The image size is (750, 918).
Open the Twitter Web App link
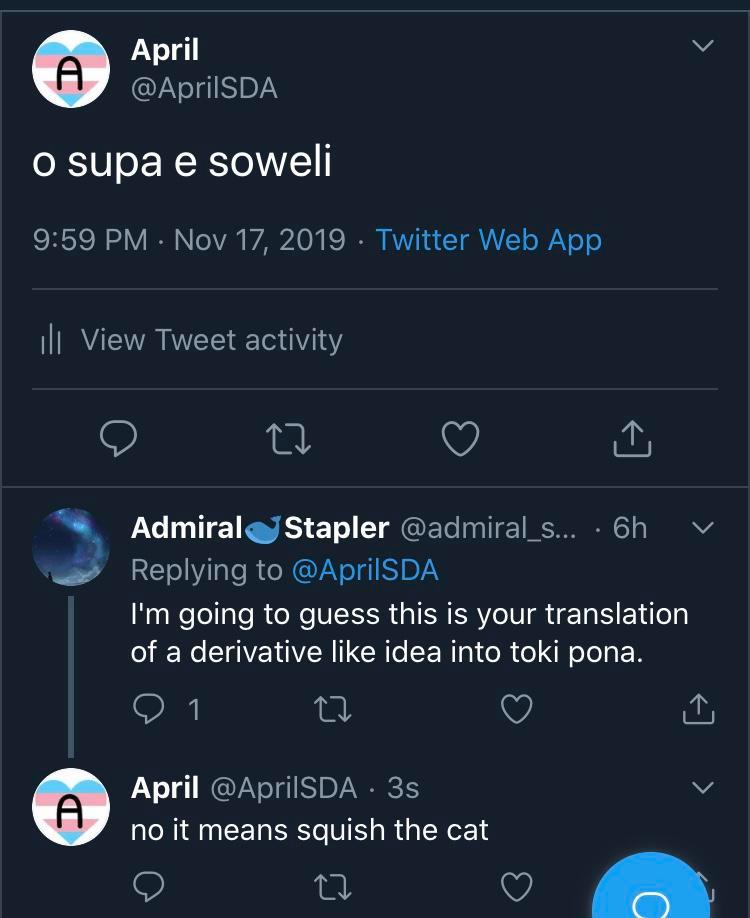[486, 240]
